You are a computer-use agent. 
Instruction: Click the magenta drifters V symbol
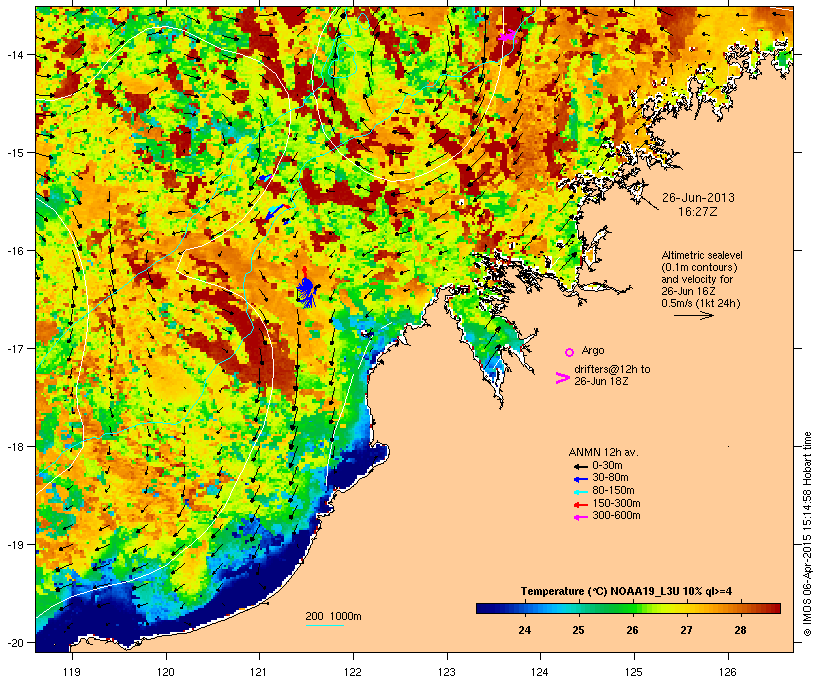562,378
